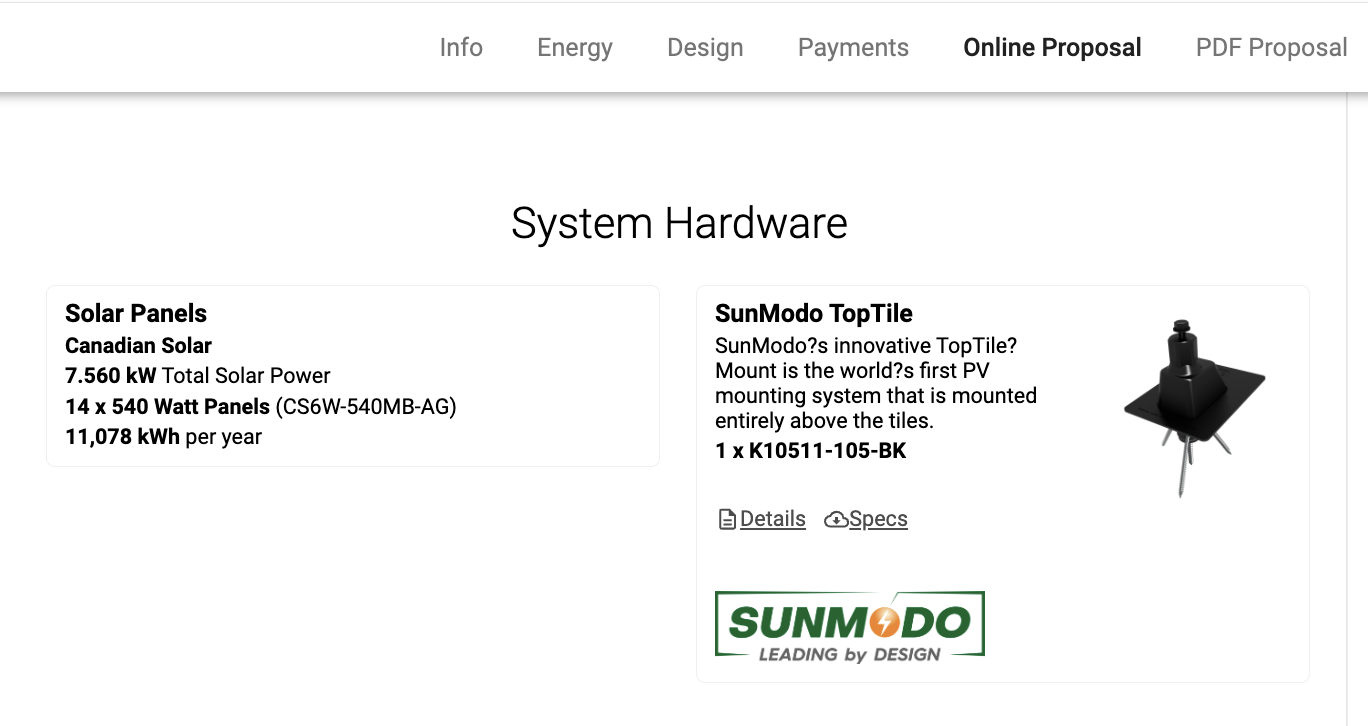Click the Solar Panels hardware card
1368x726 pixels.
(x=352, y=376)
